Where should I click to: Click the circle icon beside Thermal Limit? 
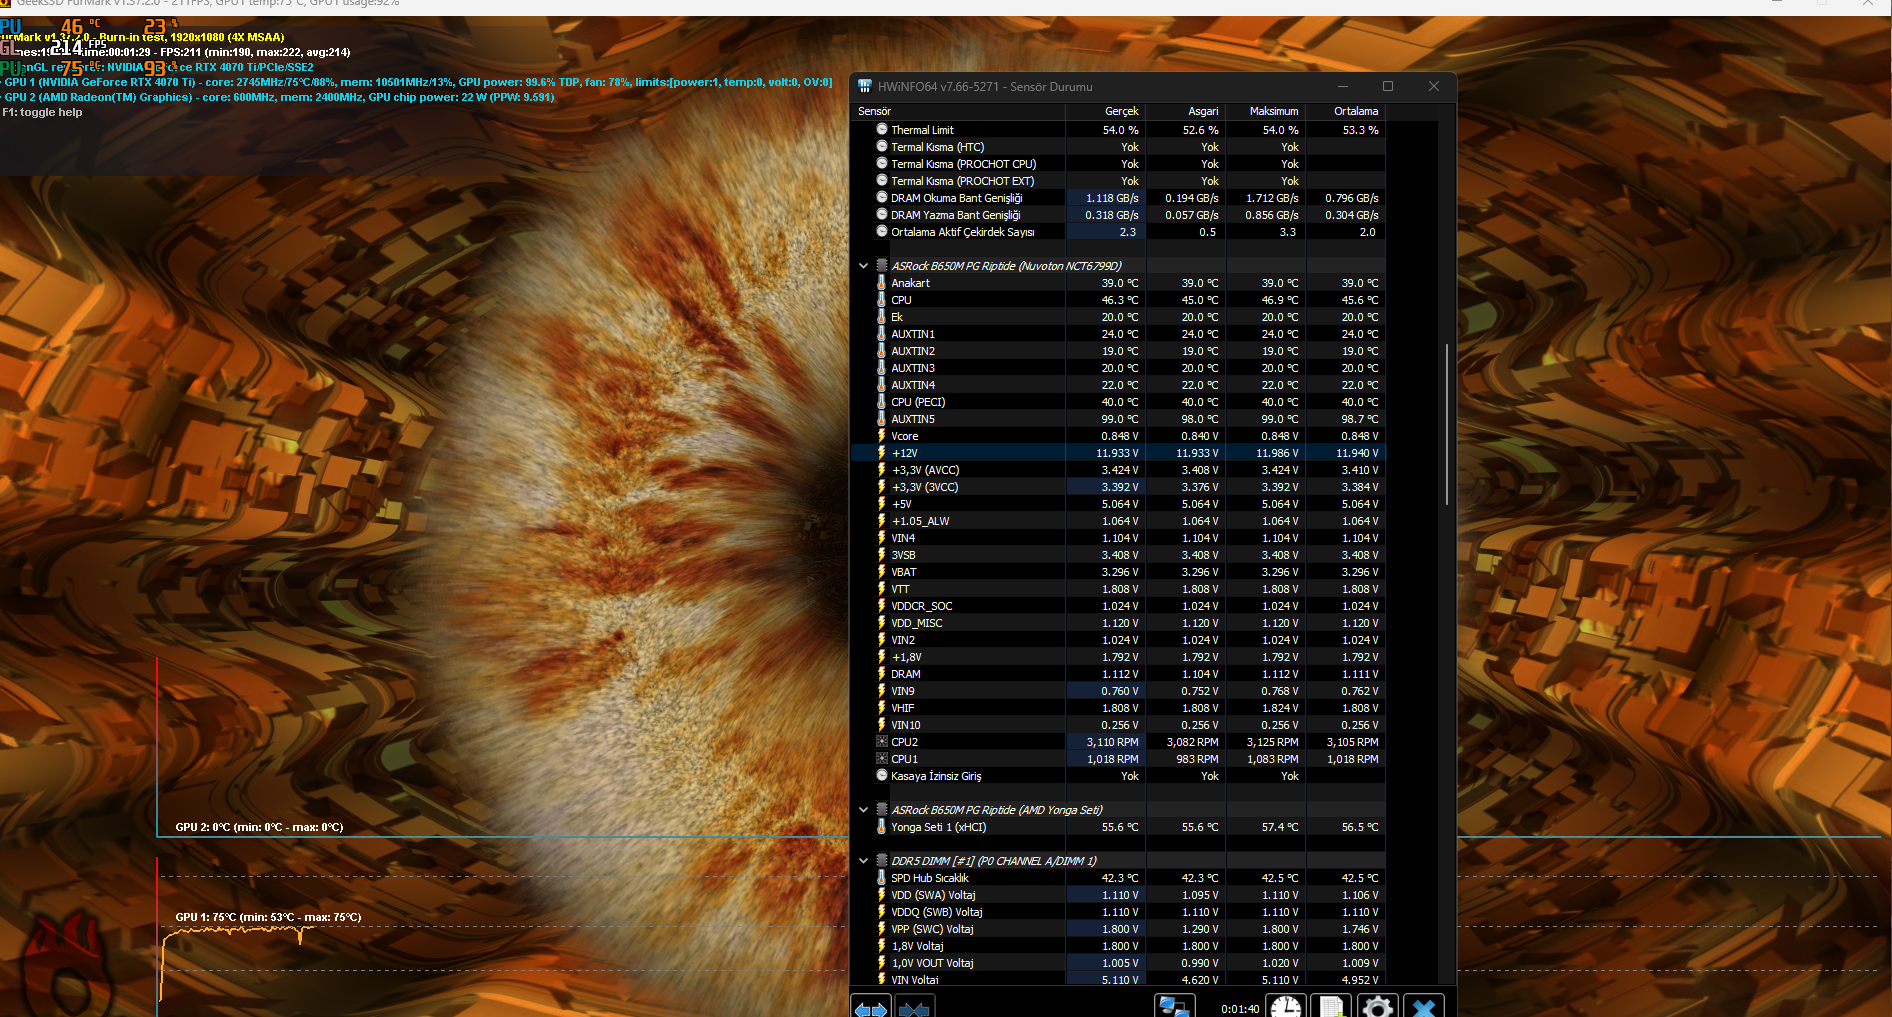(881, 130)
